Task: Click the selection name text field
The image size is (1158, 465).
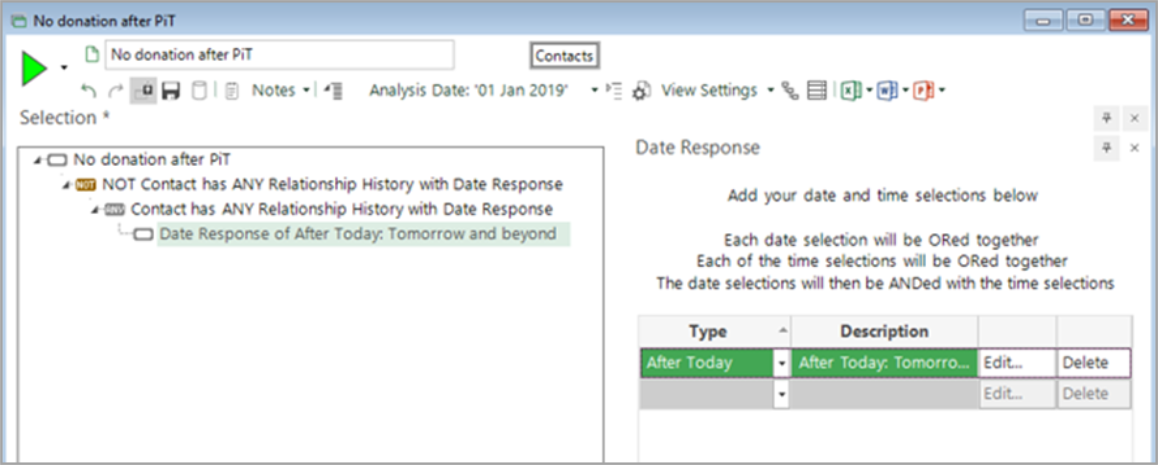Action: point(279,55)
